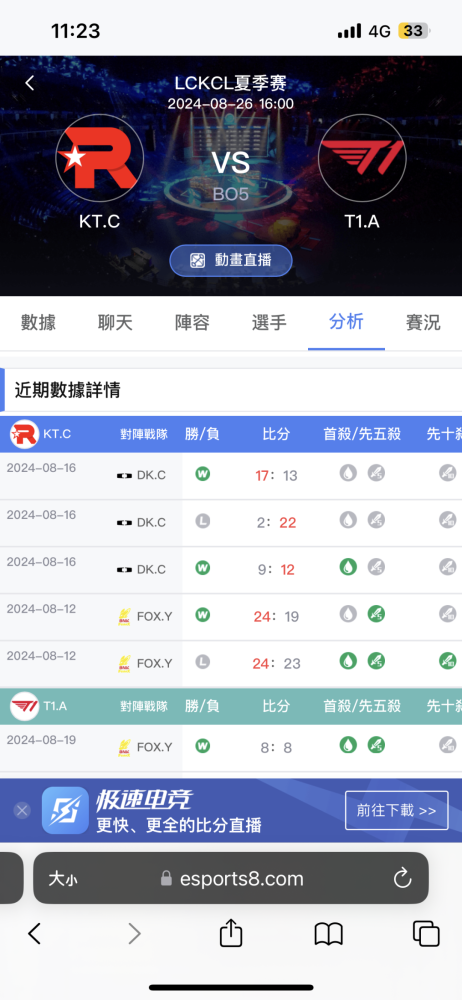Open Safari bookmarks book icon
462x1000 pixels.
329,934
